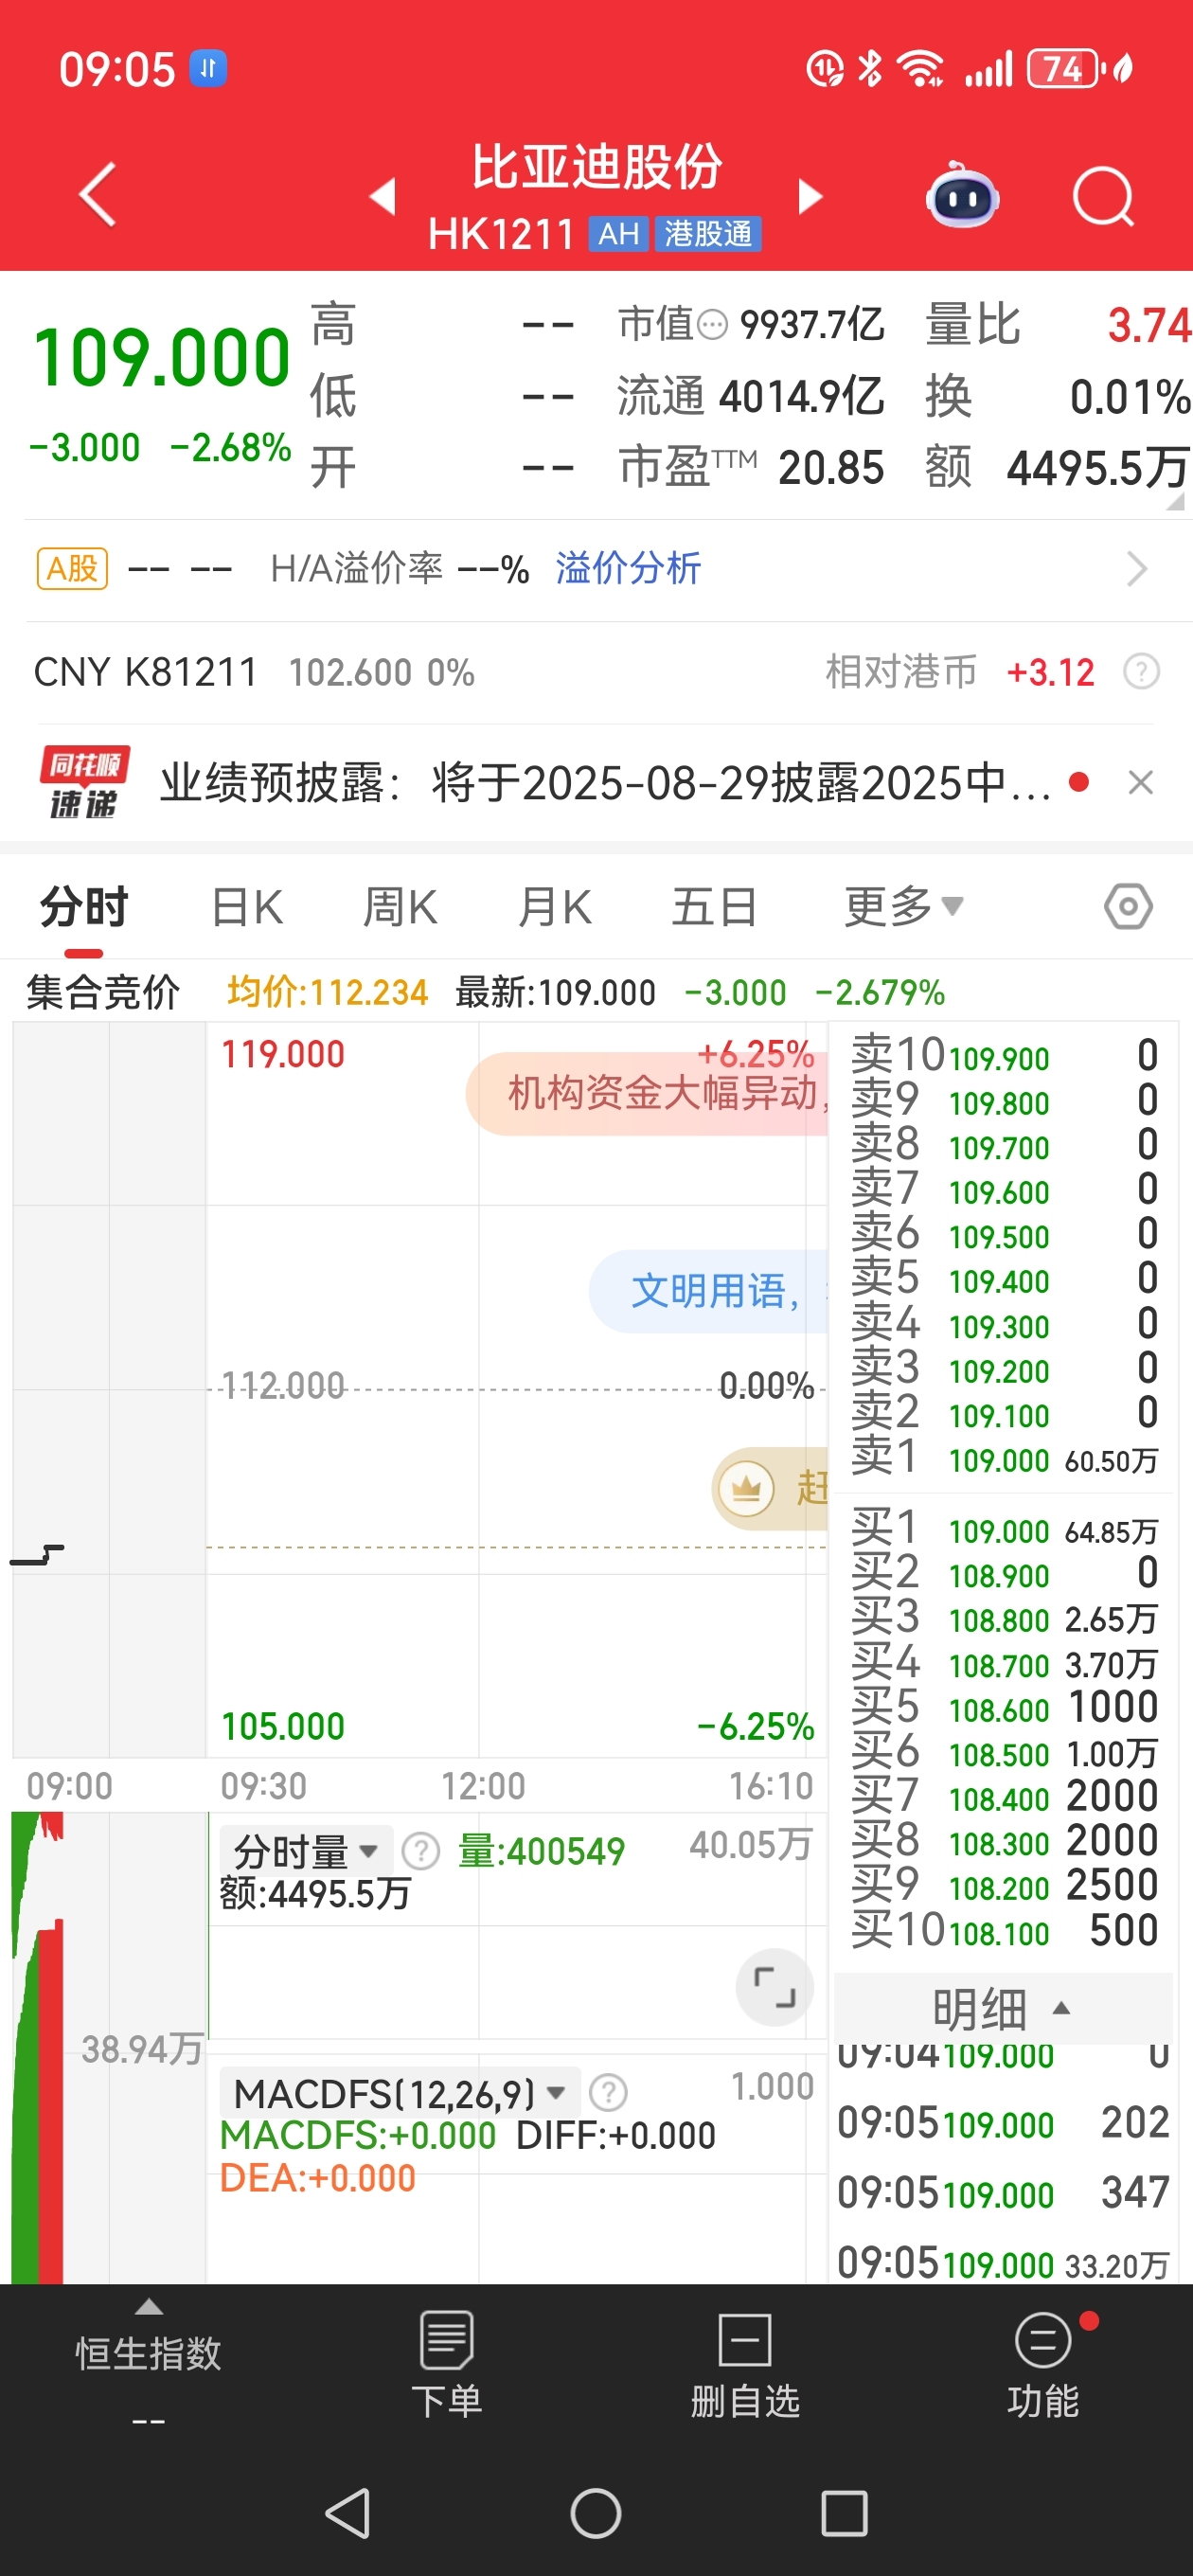Open the robot AI assistant

(962, 195)
